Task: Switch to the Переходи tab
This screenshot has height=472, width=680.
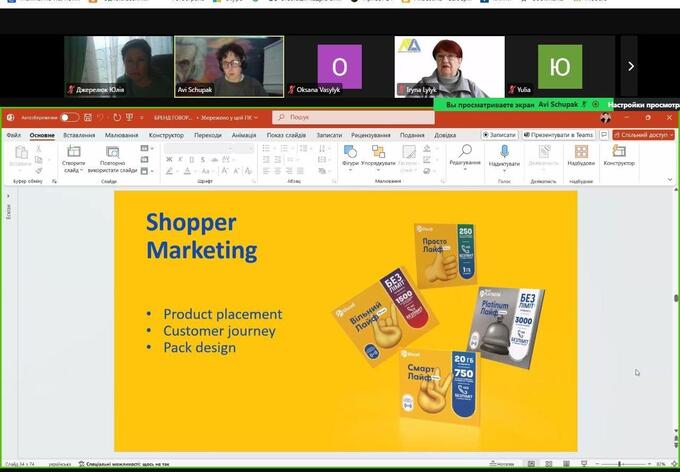Action: 208,135
